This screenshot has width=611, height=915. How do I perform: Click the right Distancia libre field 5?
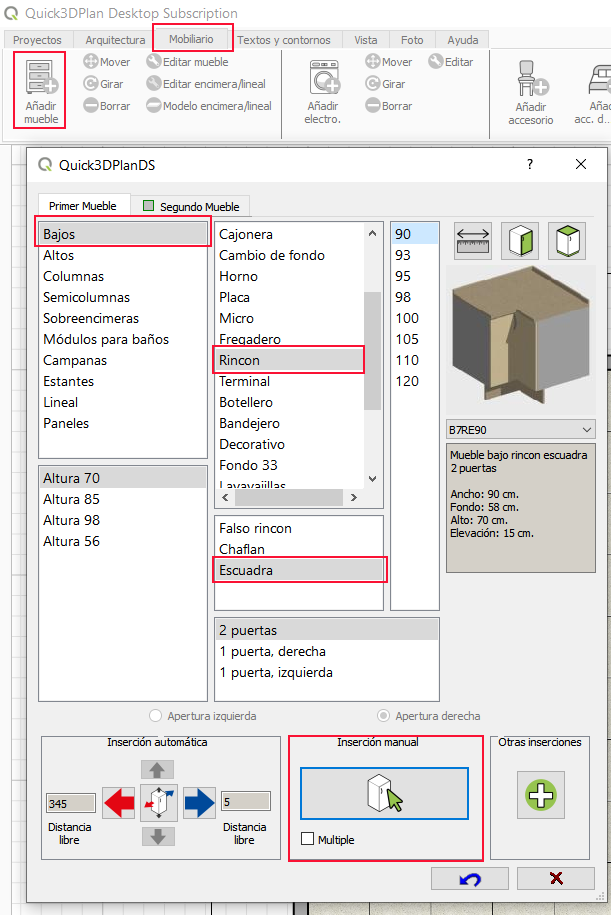pos(246,801)
